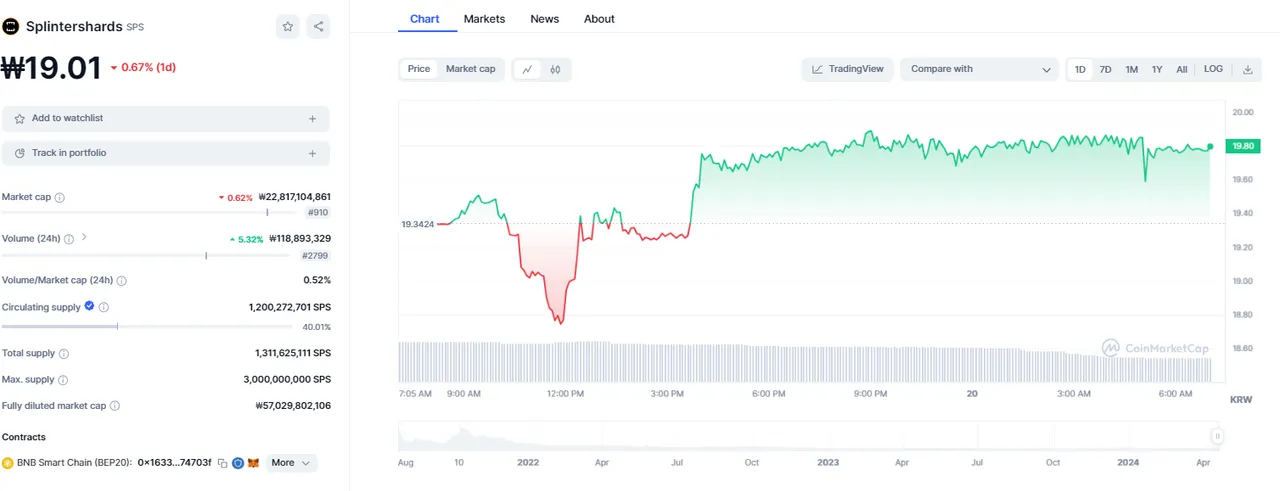The image size is (1280, 491).
Task: Click the BNB Smart Chain logo
Action: tap(8, 463)
